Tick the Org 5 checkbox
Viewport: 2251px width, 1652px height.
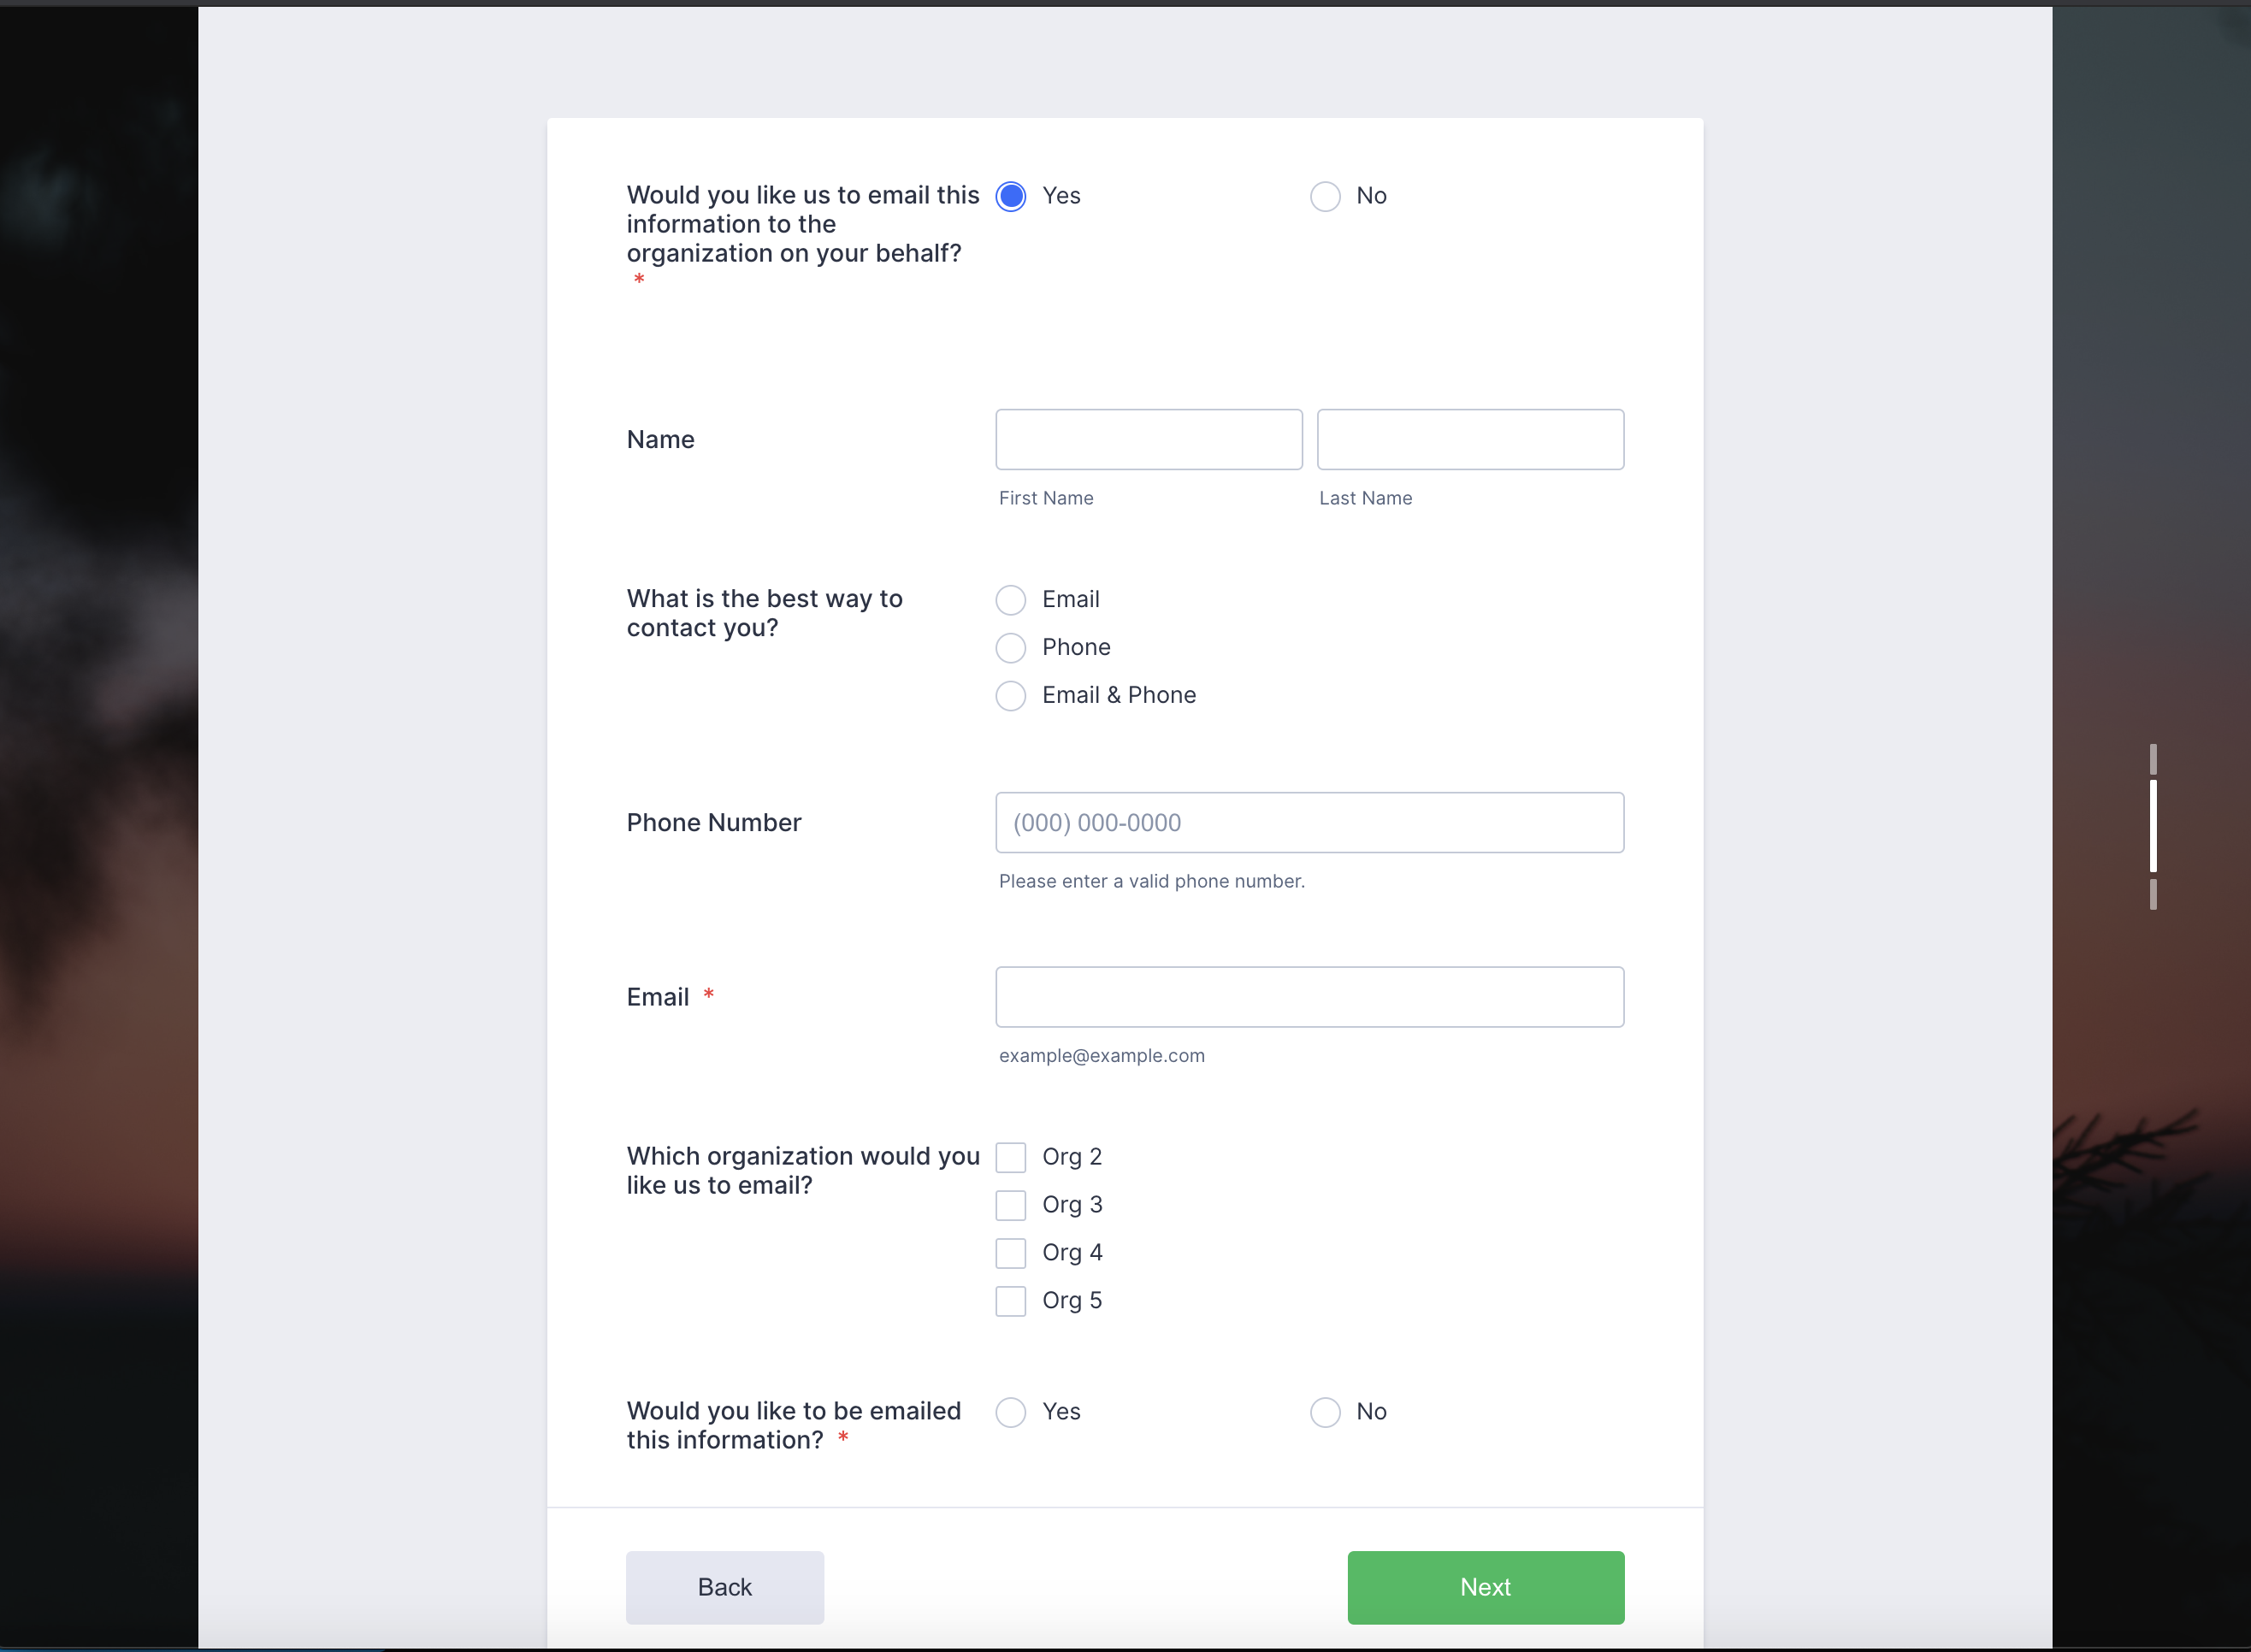click(x=1011, y=1301)
